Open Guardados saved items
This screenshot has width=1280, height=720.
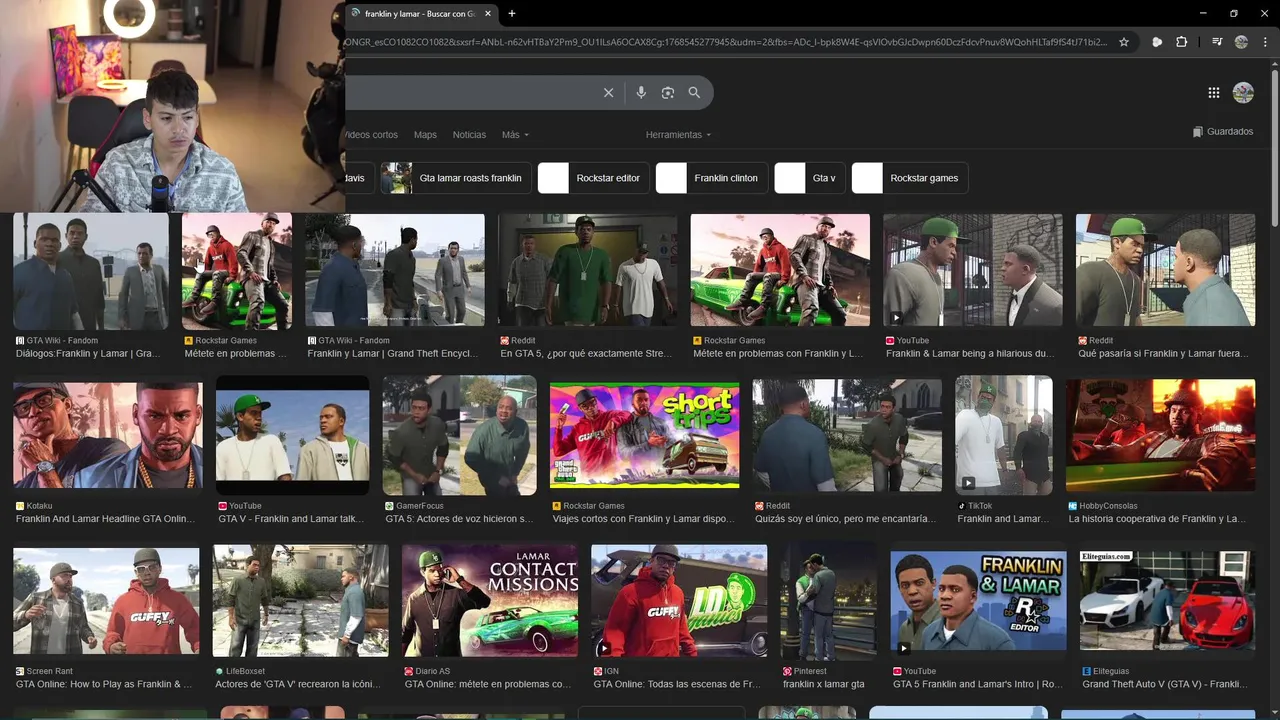(x=1223, y=132)
